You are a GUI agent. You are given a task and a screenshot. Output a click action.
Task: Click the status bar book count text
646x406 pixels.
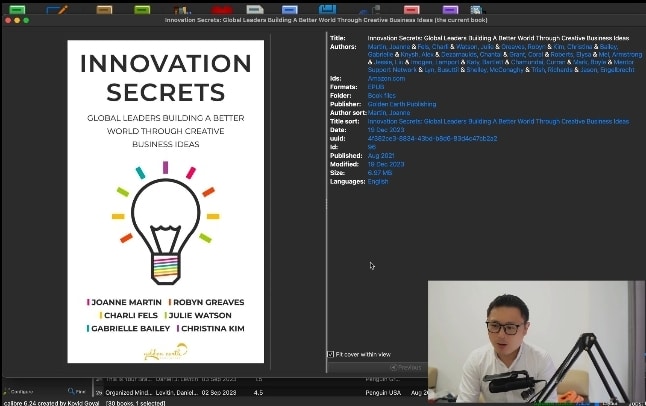coord(136,403)
